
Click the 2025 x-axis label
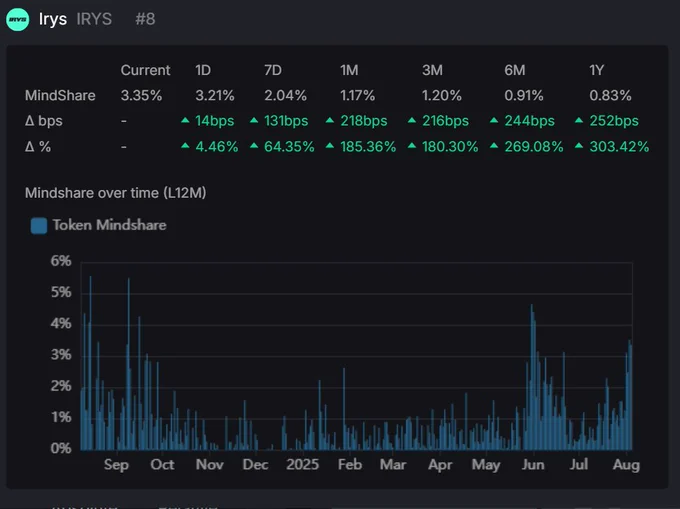point(302,465)
